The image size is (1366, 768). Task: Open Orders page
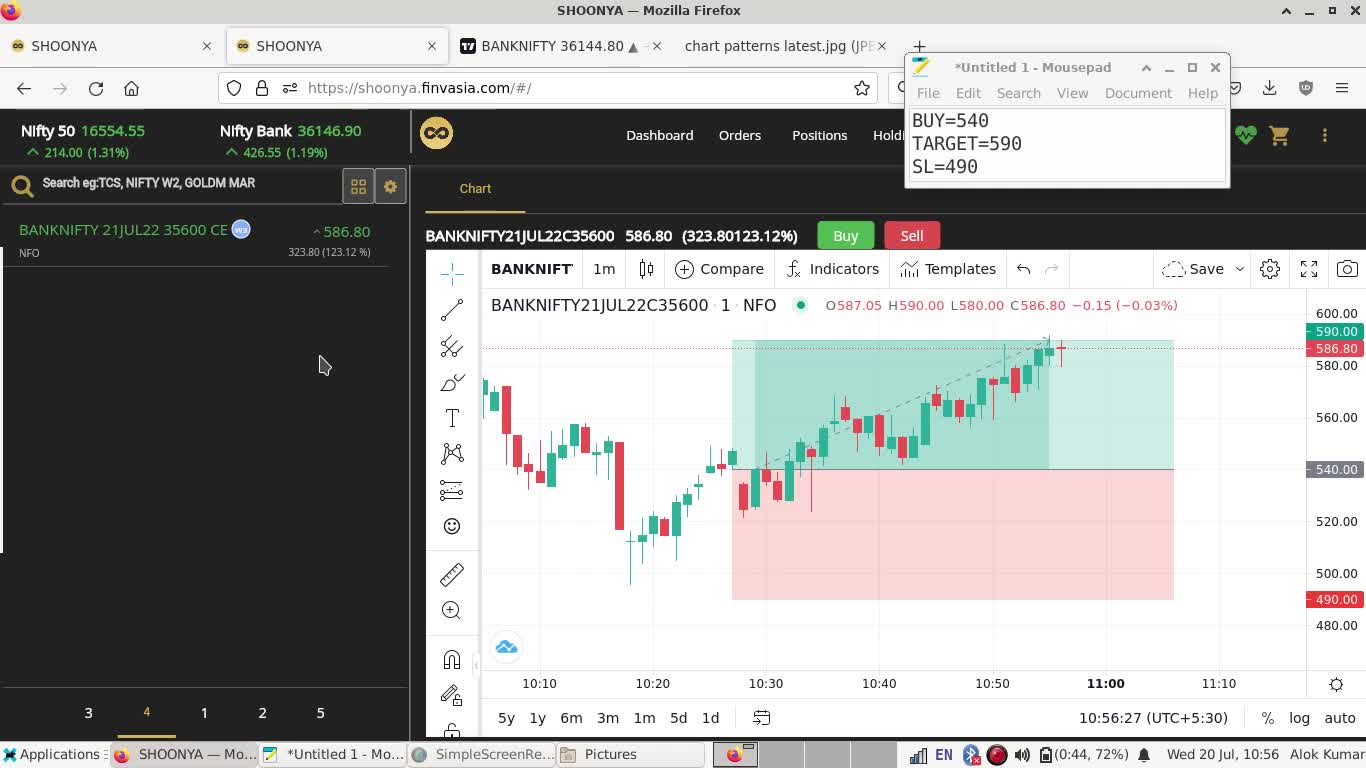click(x=740, y=135)
